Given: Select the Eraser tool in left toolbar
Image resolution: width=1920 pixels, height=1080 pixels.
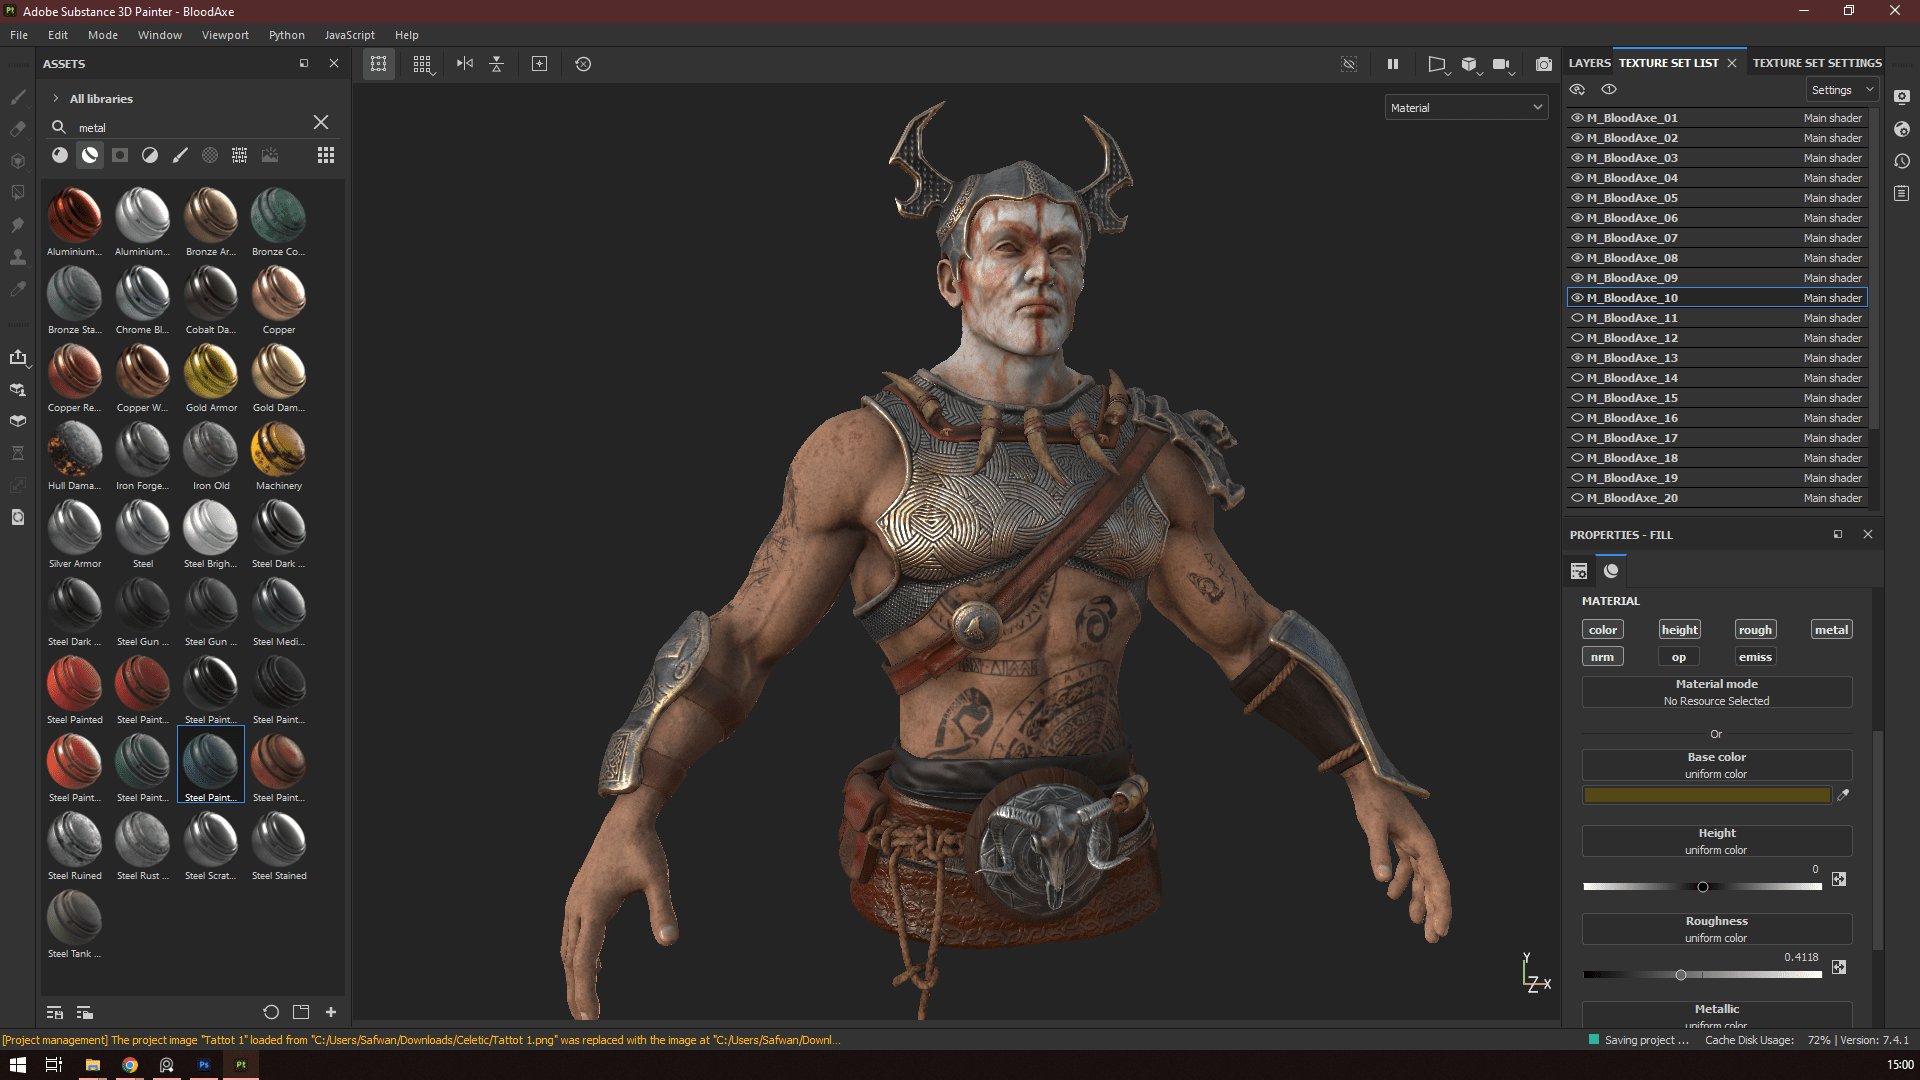Looking at the screenshot, I should [x=18, y=129].
